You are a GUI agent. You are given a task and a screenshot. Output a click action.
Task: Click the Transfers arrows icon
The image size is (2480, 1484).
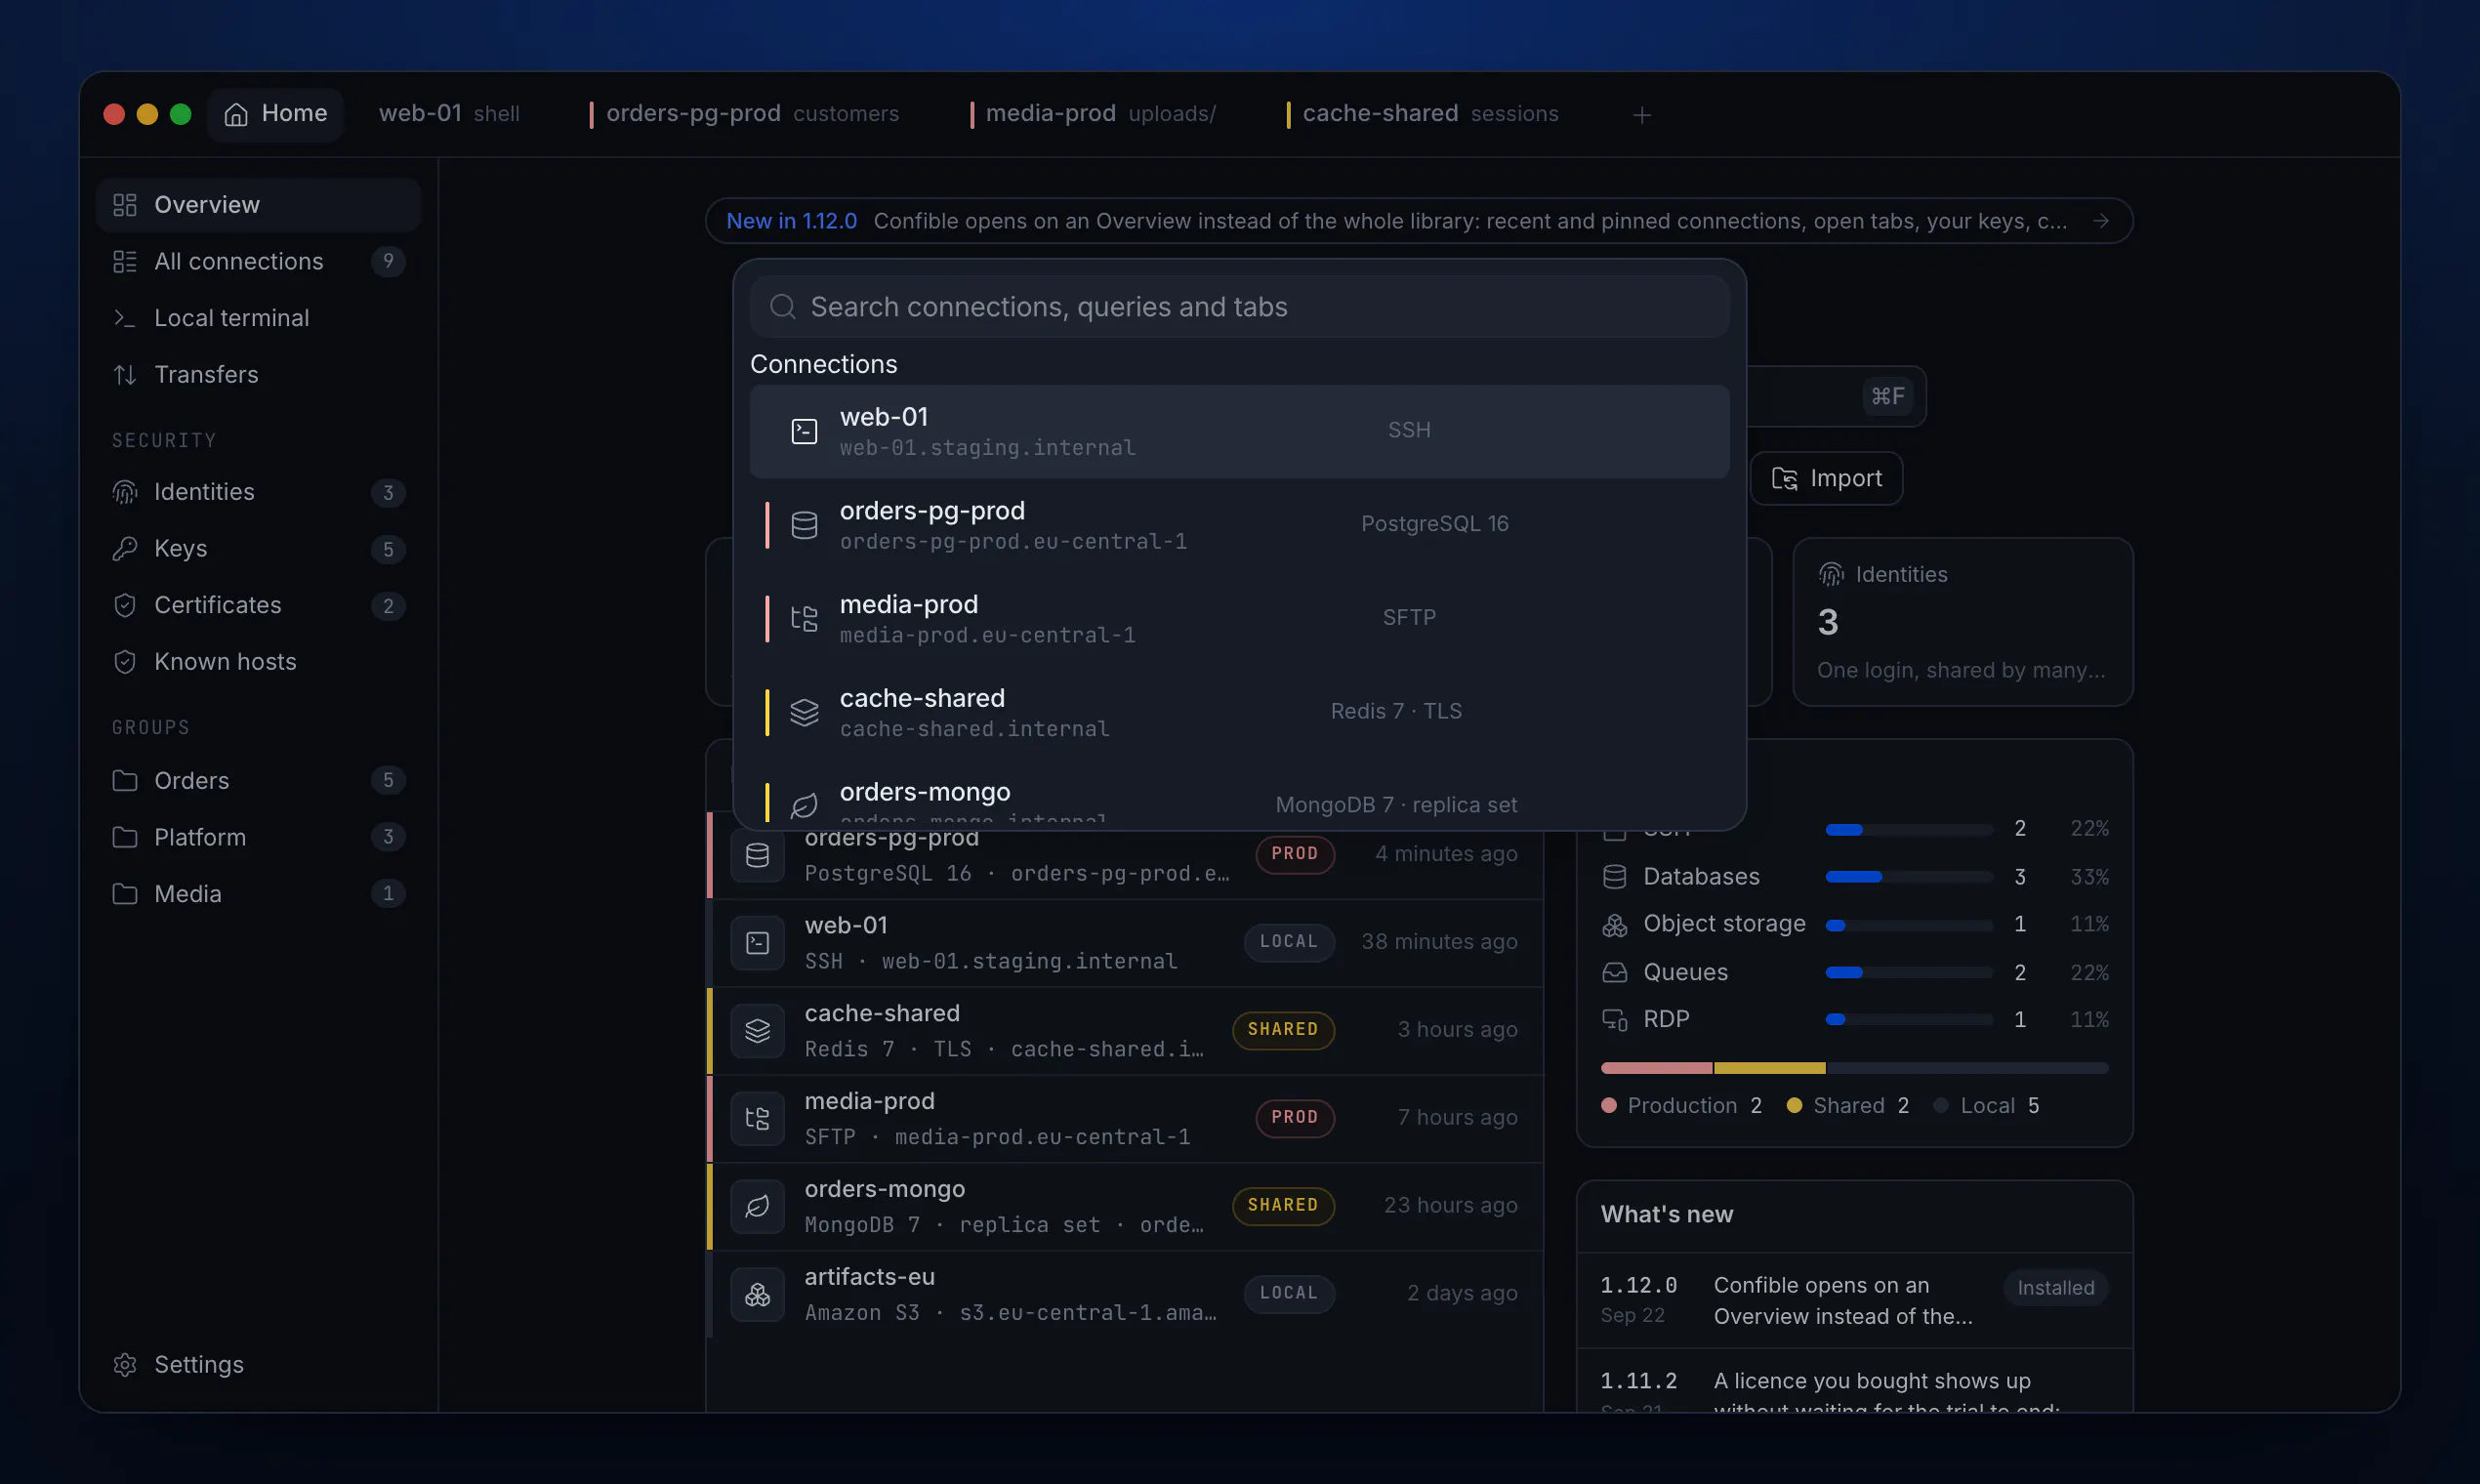click(125, 374)
